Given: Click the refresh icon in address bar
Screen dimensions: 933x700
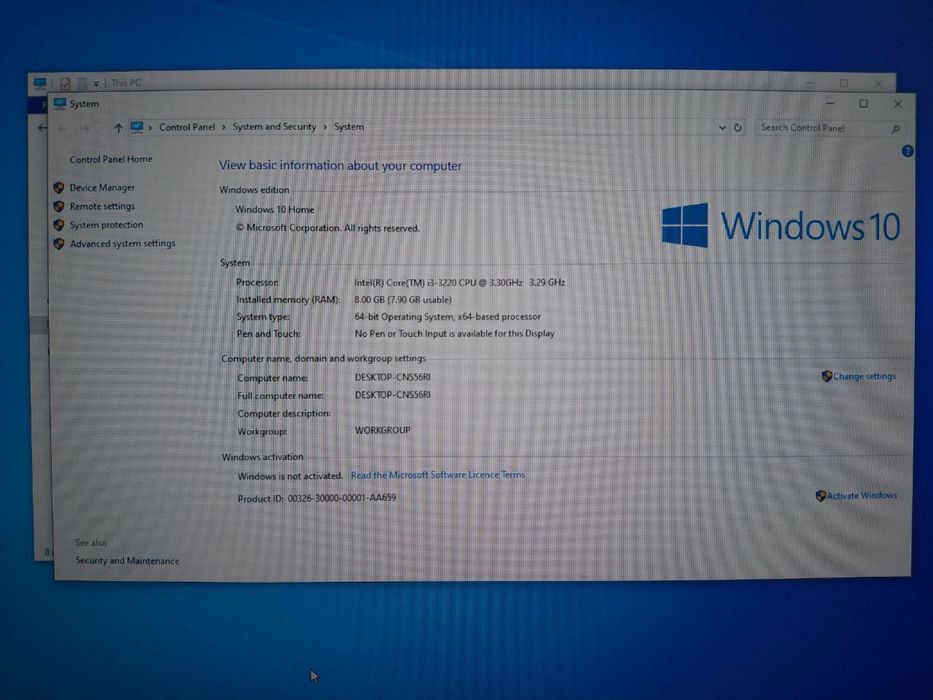Looking at the screenshot, I should pyautogui.click(x=738, y=127).
